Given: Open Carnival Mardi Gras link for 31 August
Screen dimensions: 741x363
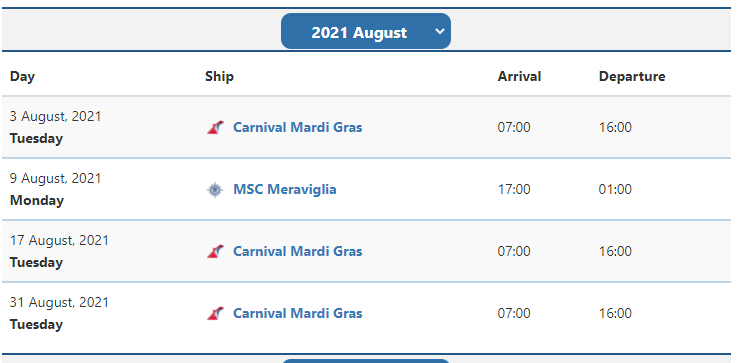Looking at the screenshot, I should (298, 313).
